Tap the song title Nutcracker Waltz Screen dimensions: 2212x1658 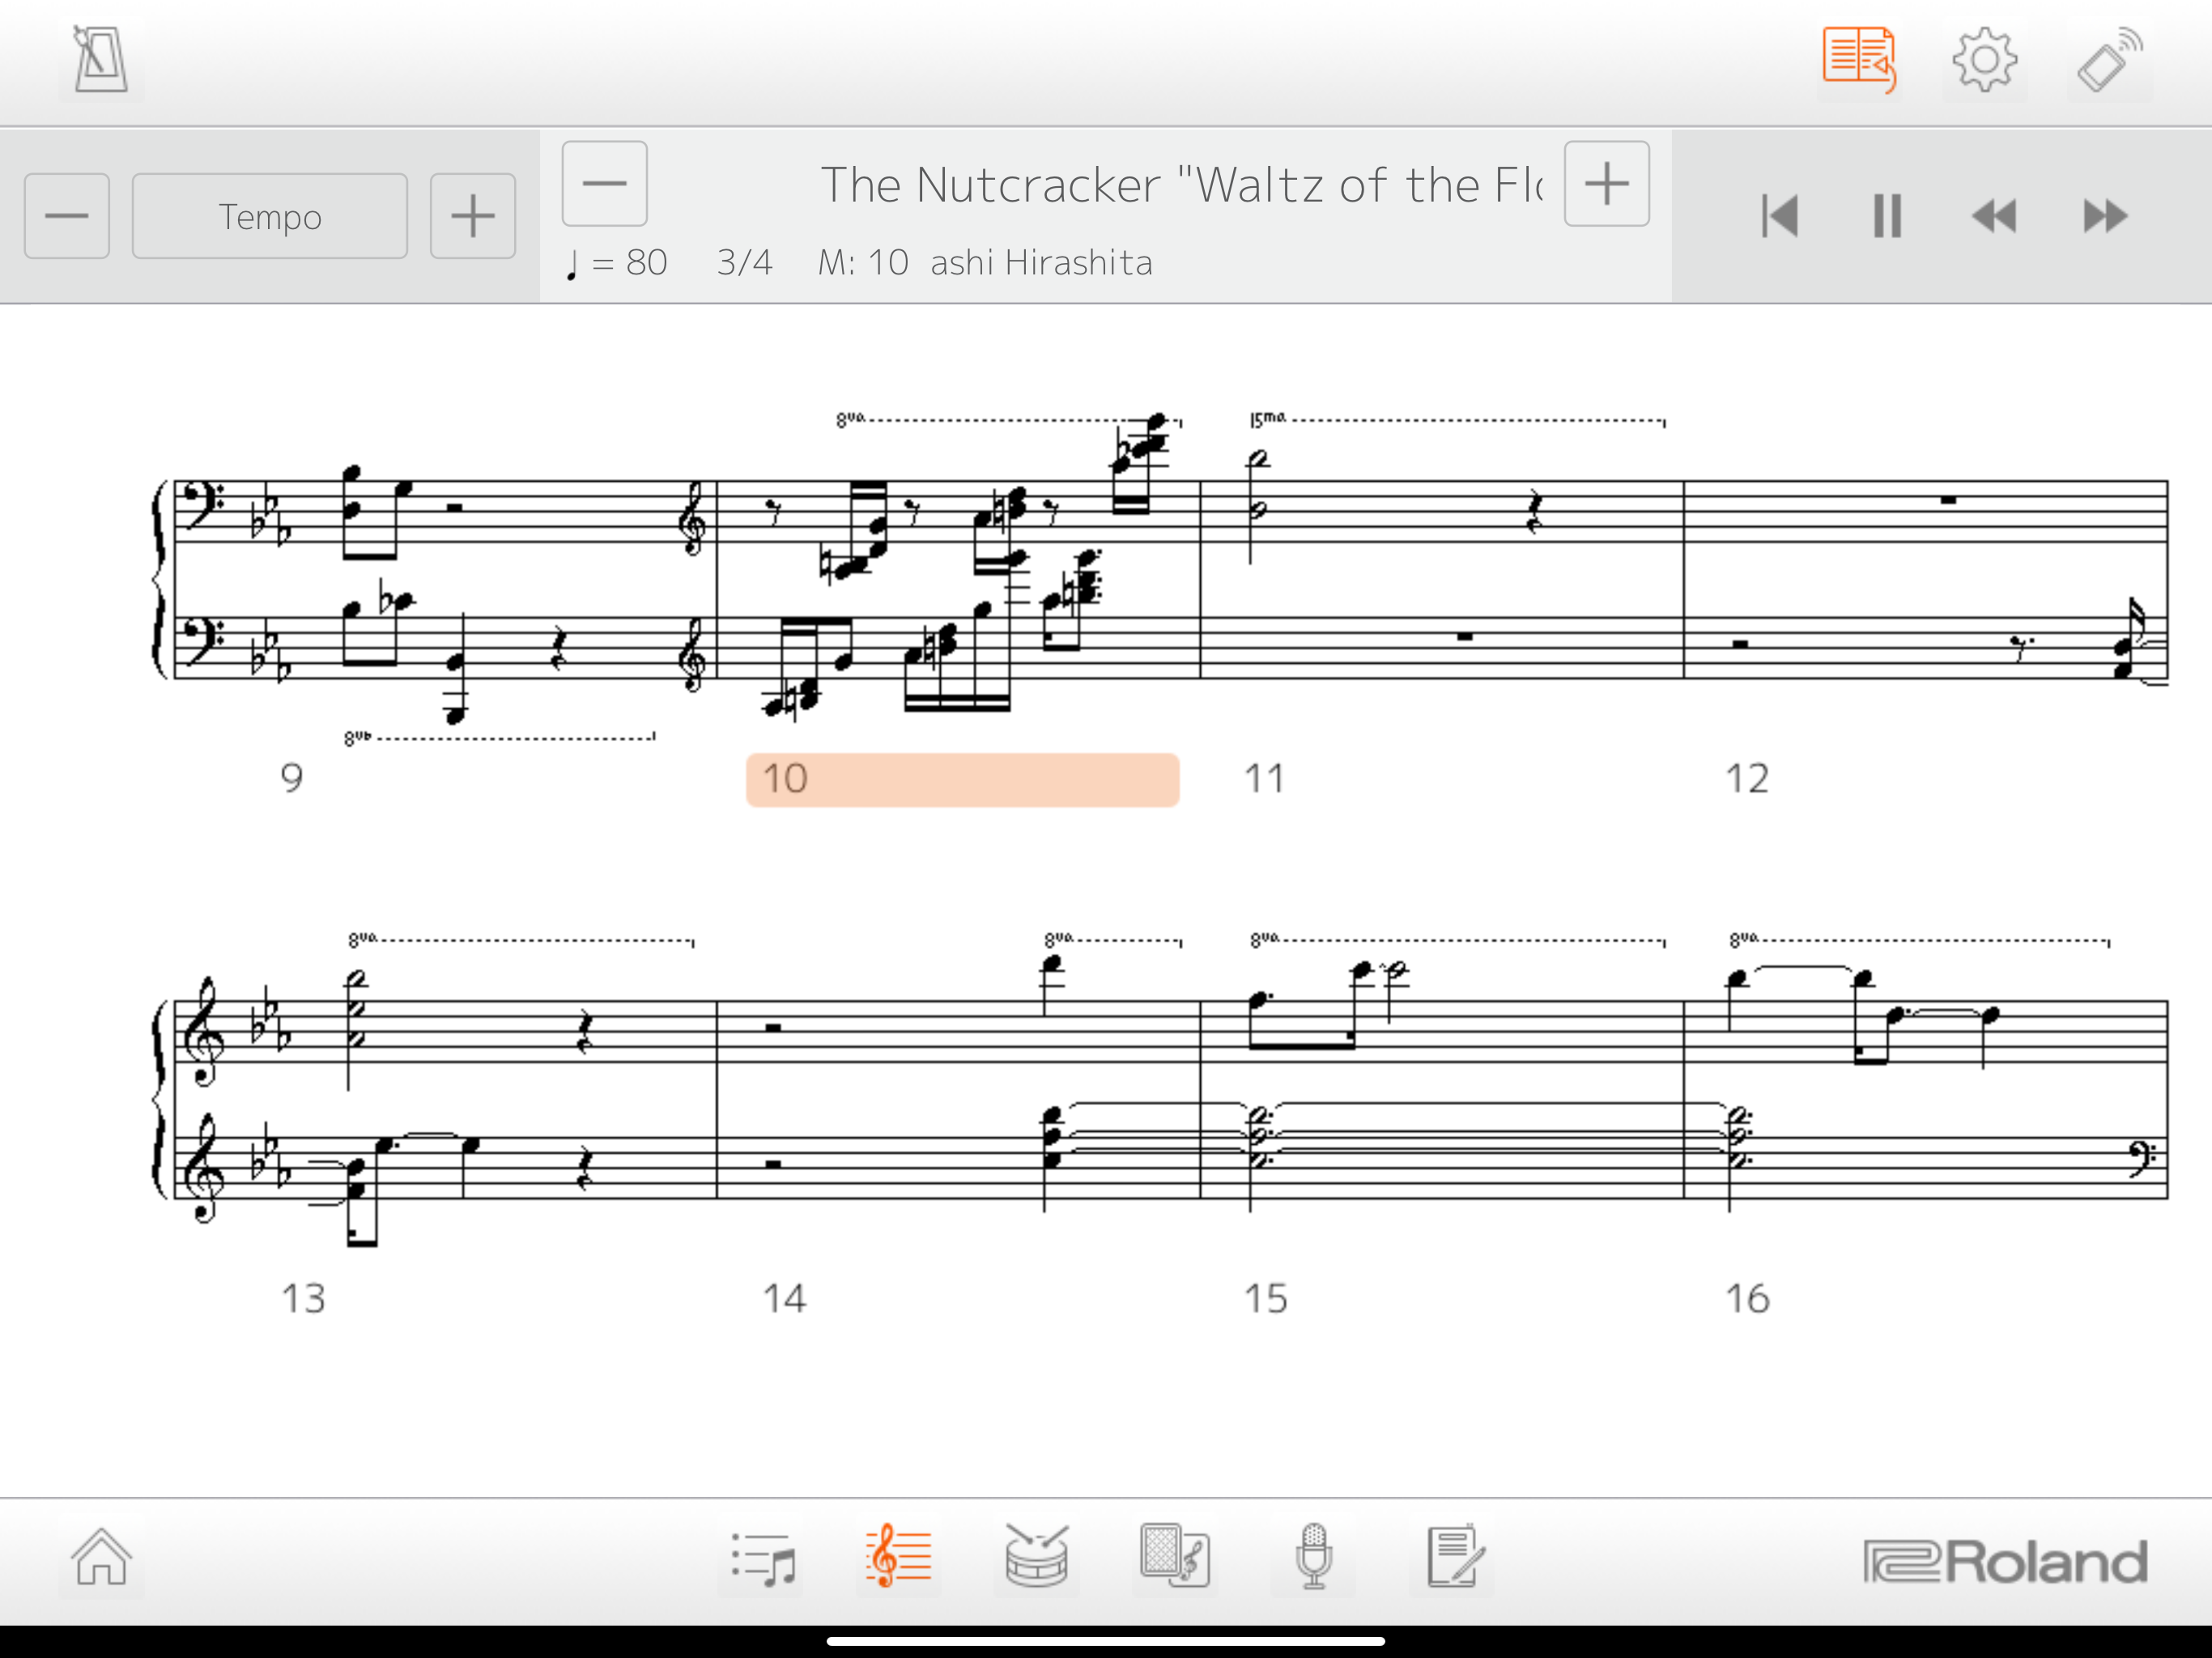point(1182,185)
